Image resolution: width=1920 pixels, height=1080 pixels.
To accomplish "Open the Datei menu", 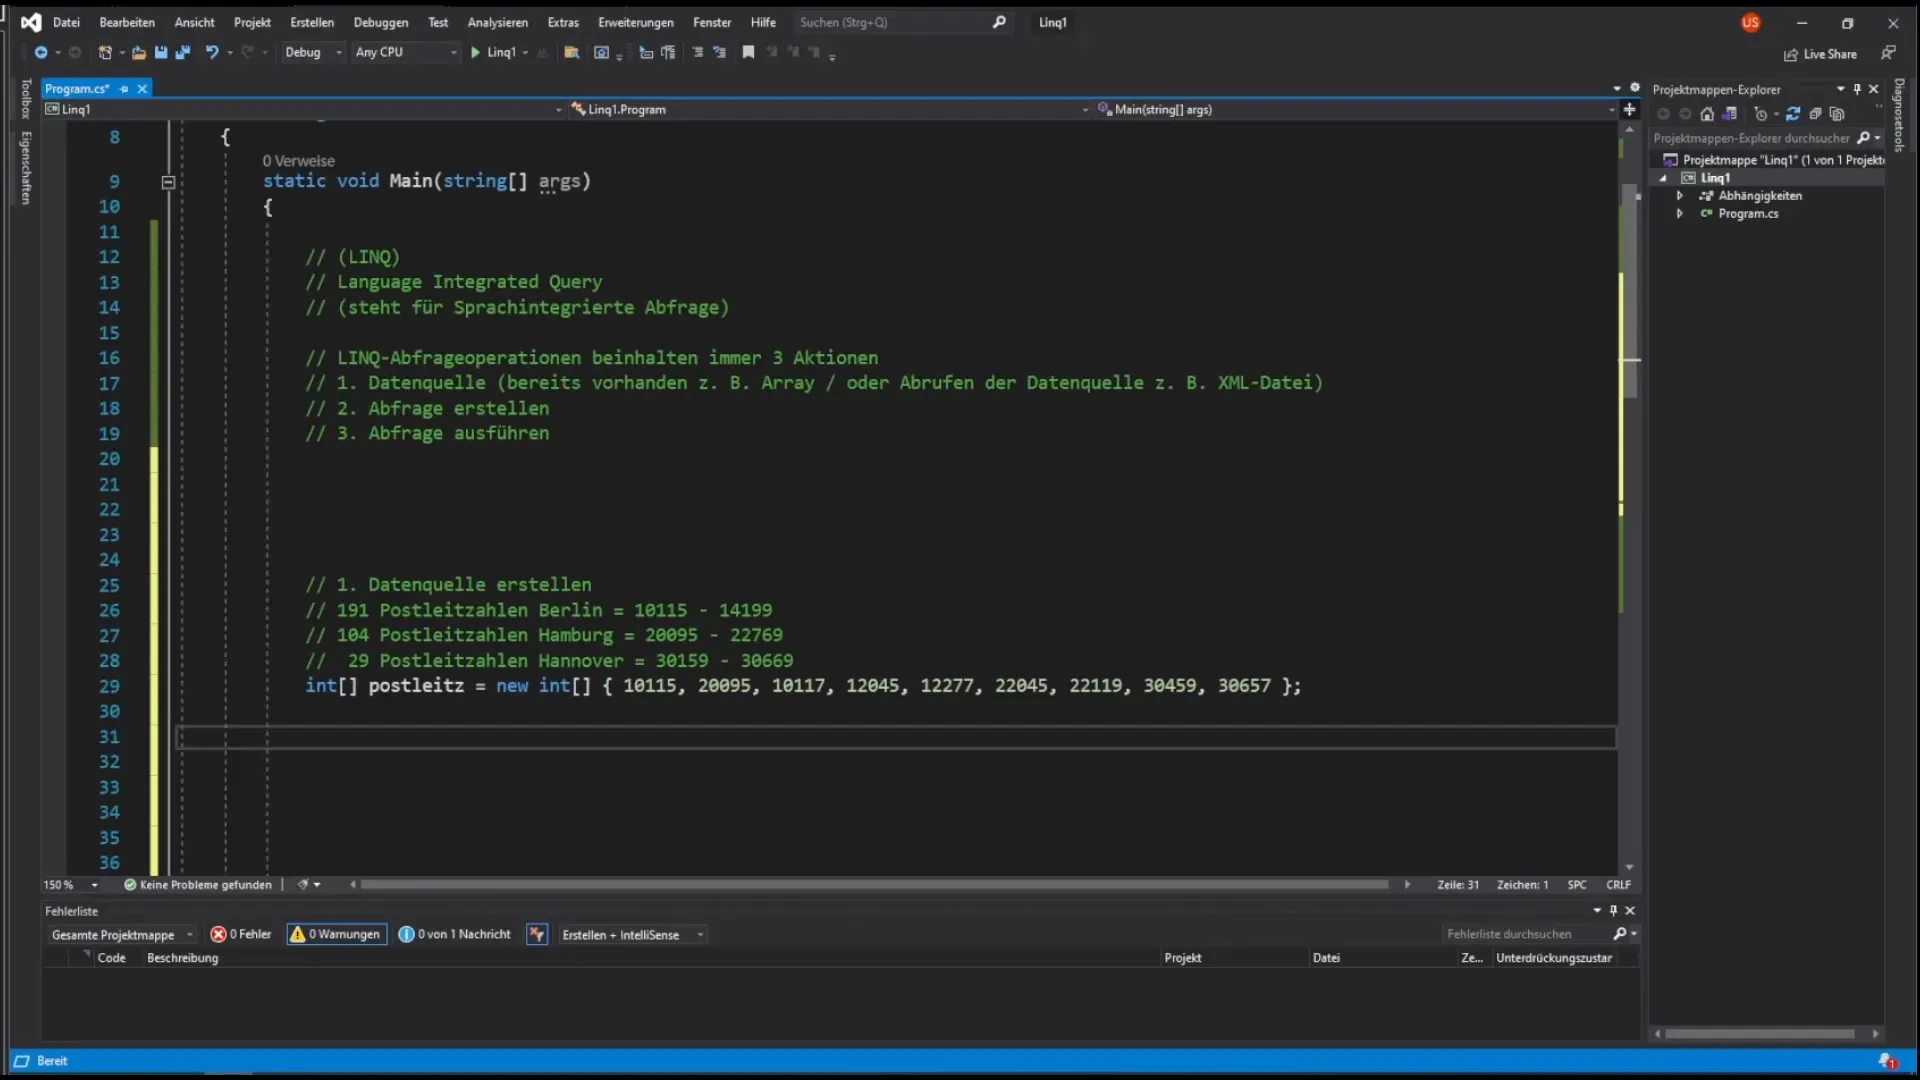I will 66,22.
